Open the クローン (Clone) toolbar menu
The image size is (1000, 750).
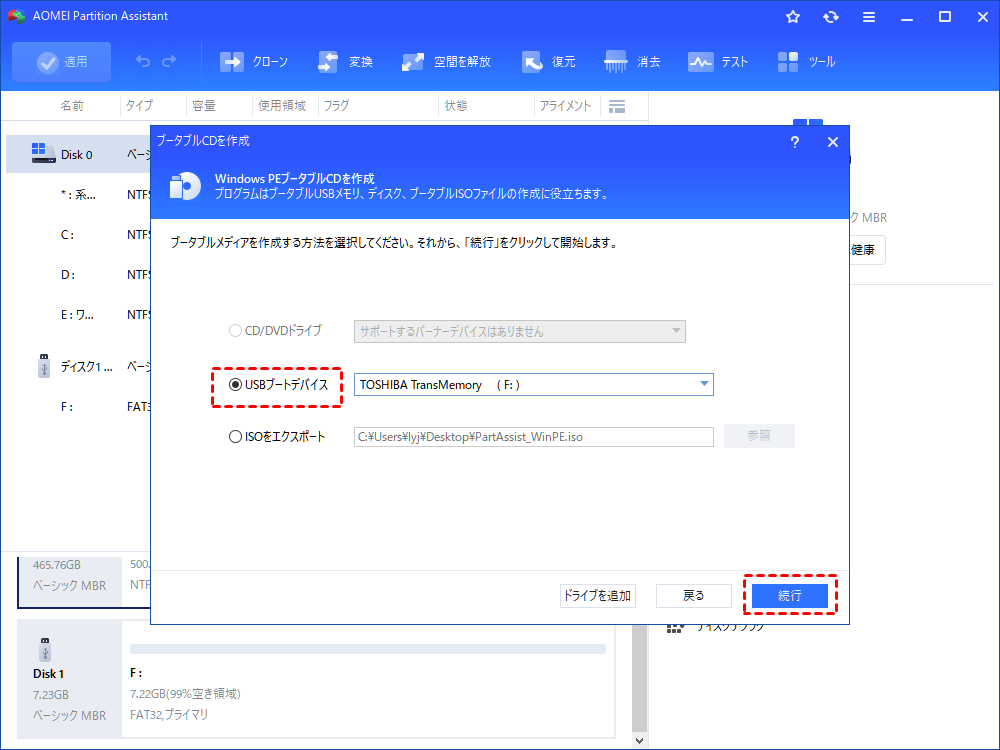coord(254,62)
